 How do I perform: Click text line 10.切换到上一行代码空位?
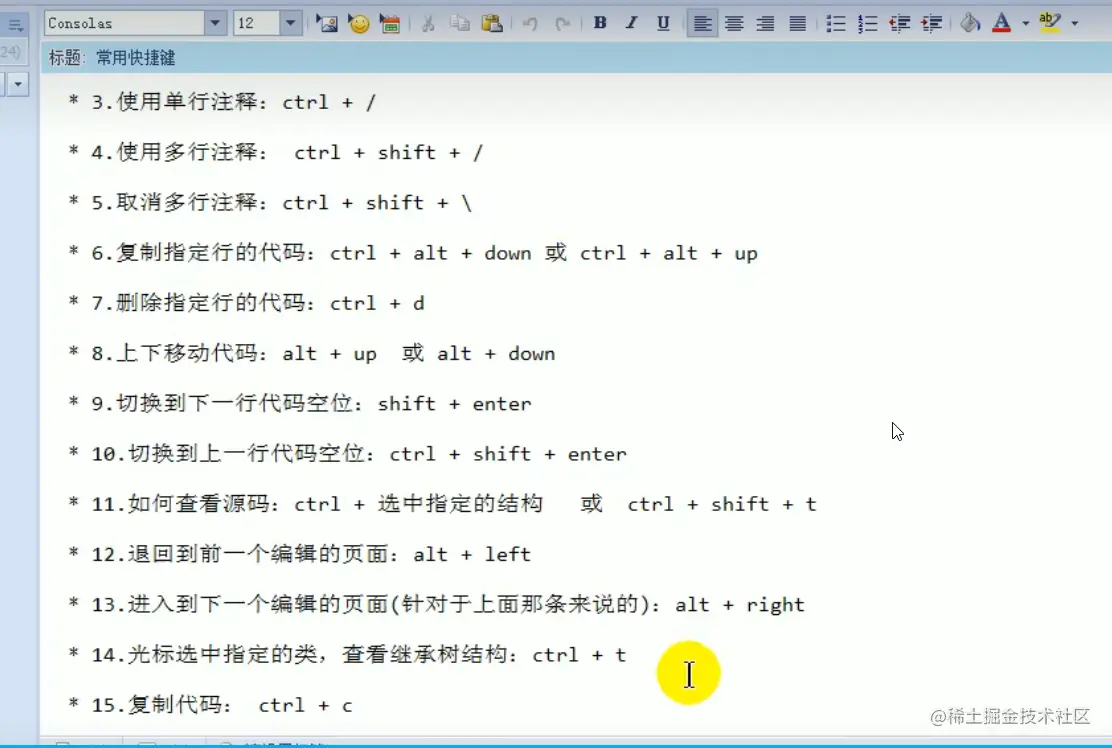347,454
